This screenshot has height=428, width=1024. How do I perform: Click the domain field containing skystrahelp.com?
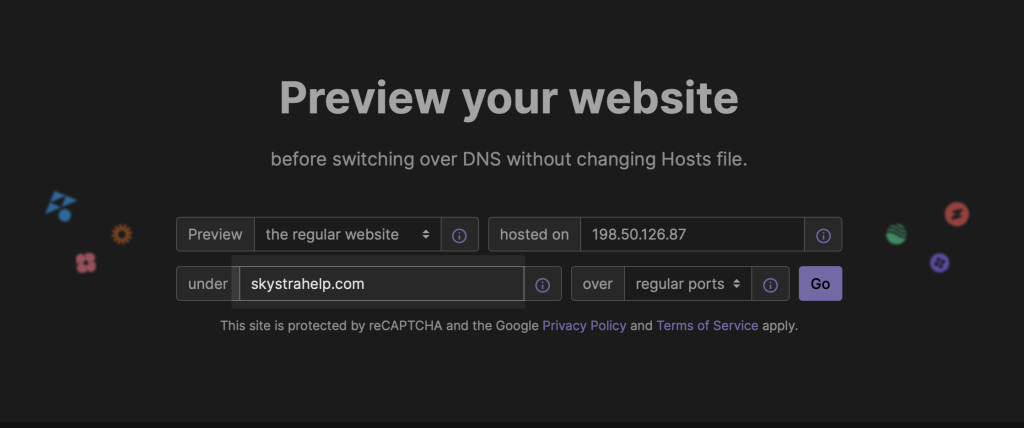point(380,284)
